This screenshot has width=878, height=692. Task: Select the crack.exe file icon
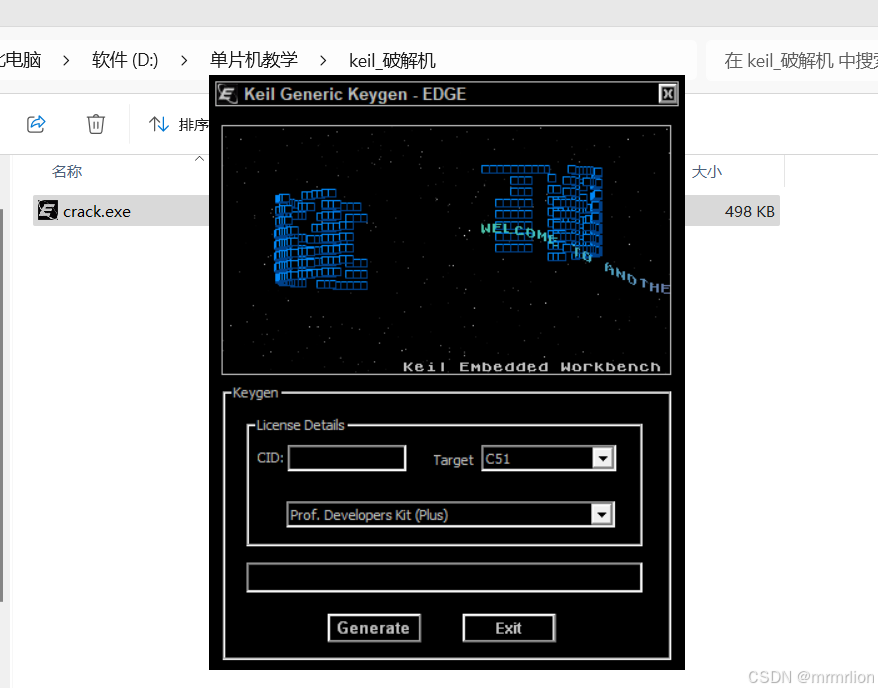(x=48, y=211)
